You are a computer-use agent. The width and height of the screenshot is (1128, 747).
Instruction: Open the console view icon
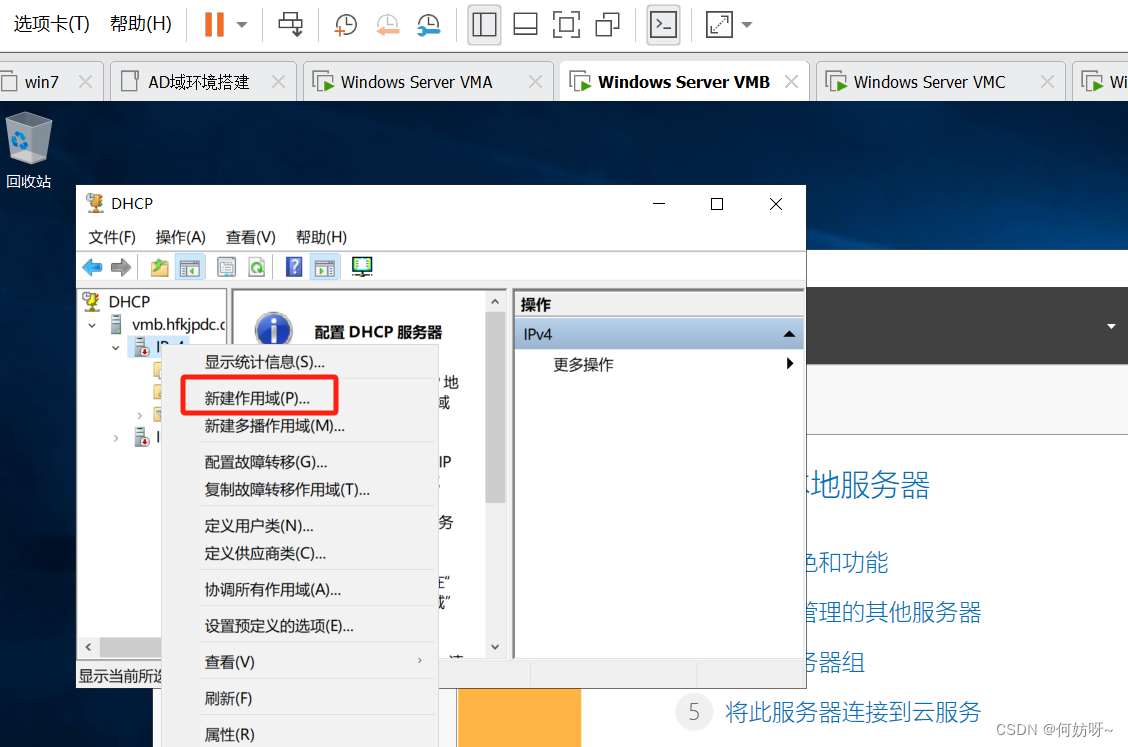click(663, 24)
